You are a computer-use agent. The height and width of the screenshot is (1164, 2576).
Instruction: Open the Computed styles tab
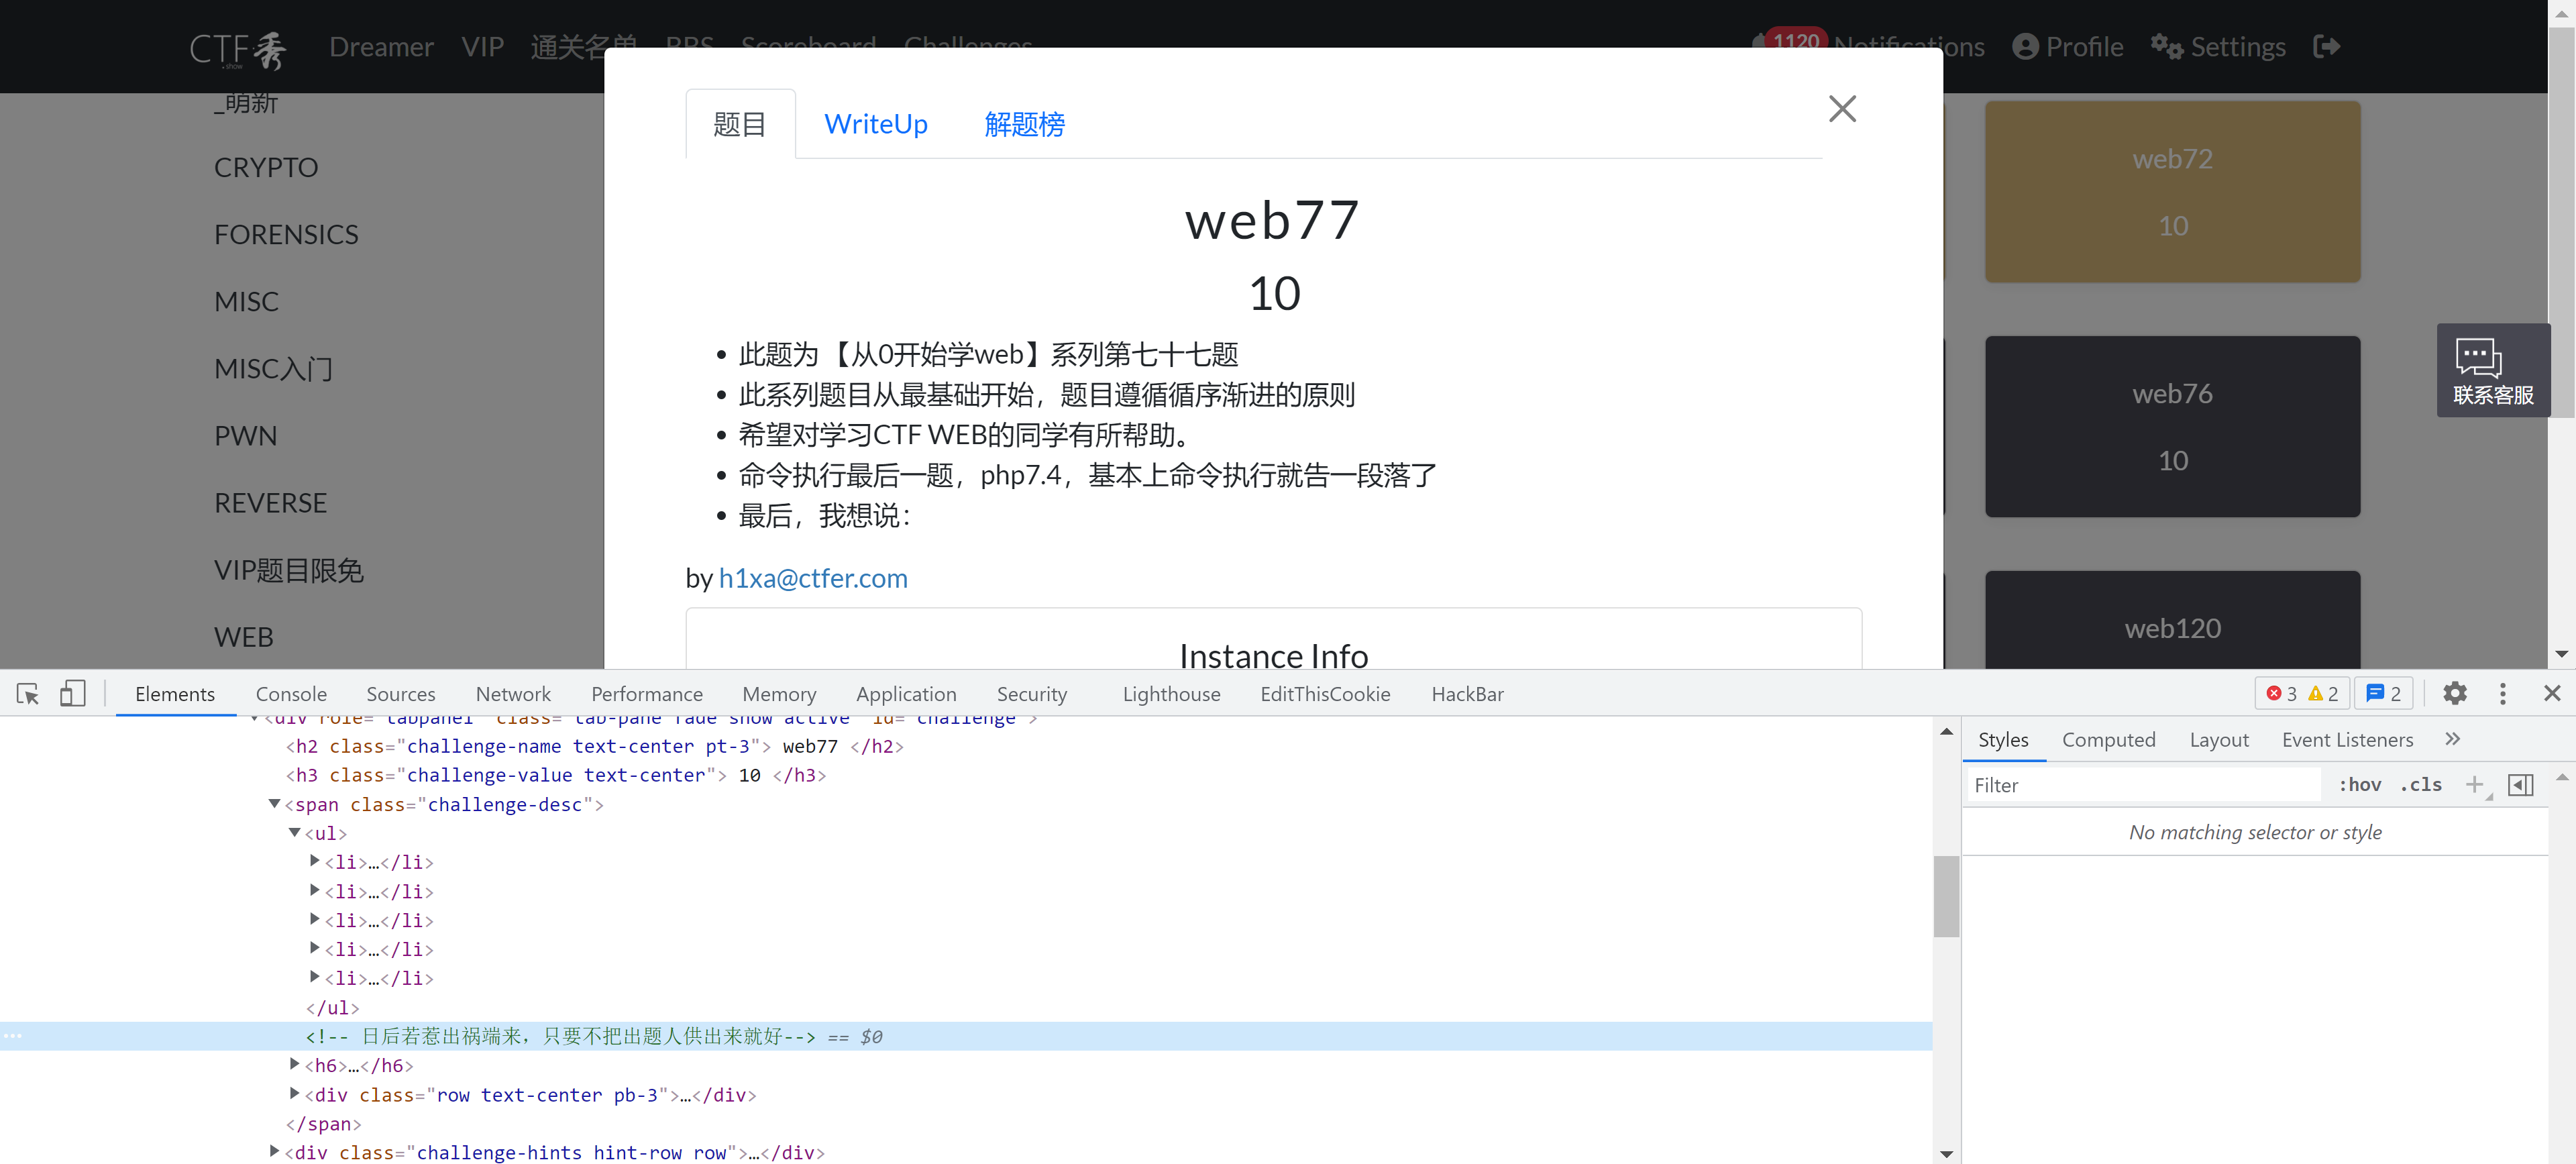(2109, 739)
